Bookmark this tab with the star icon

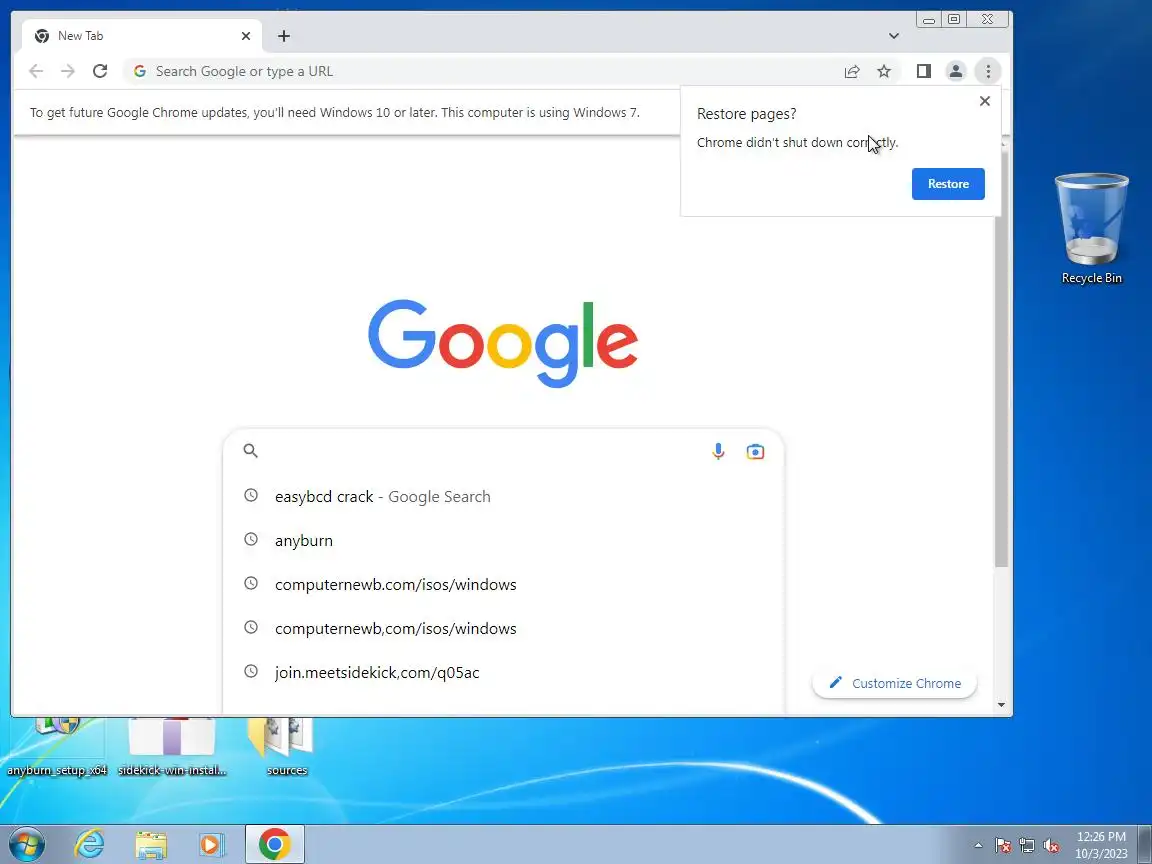point(884,71)
